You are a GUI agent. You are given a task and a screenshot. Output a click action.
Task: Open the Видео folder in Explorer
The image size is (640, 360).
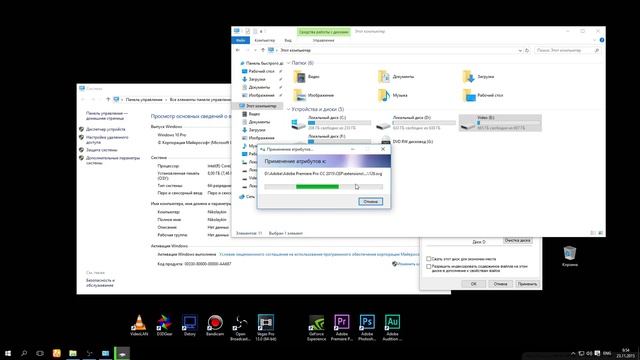pos(307,76)
